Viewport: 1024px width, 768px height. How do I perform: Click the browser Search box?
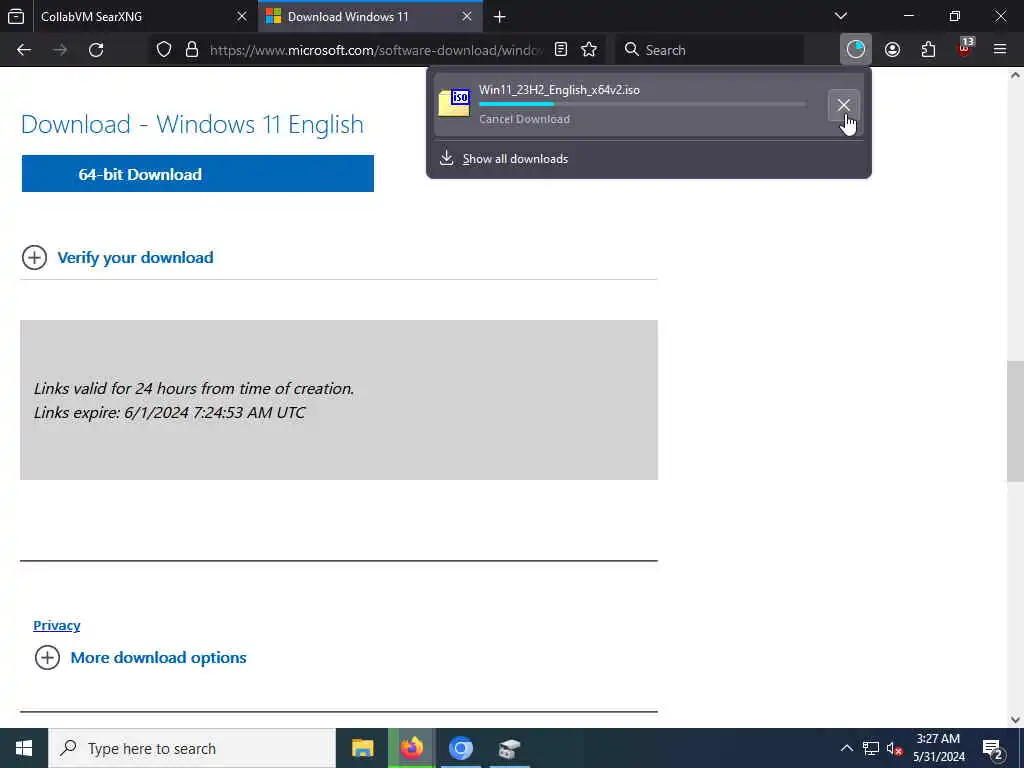[709, 50]
